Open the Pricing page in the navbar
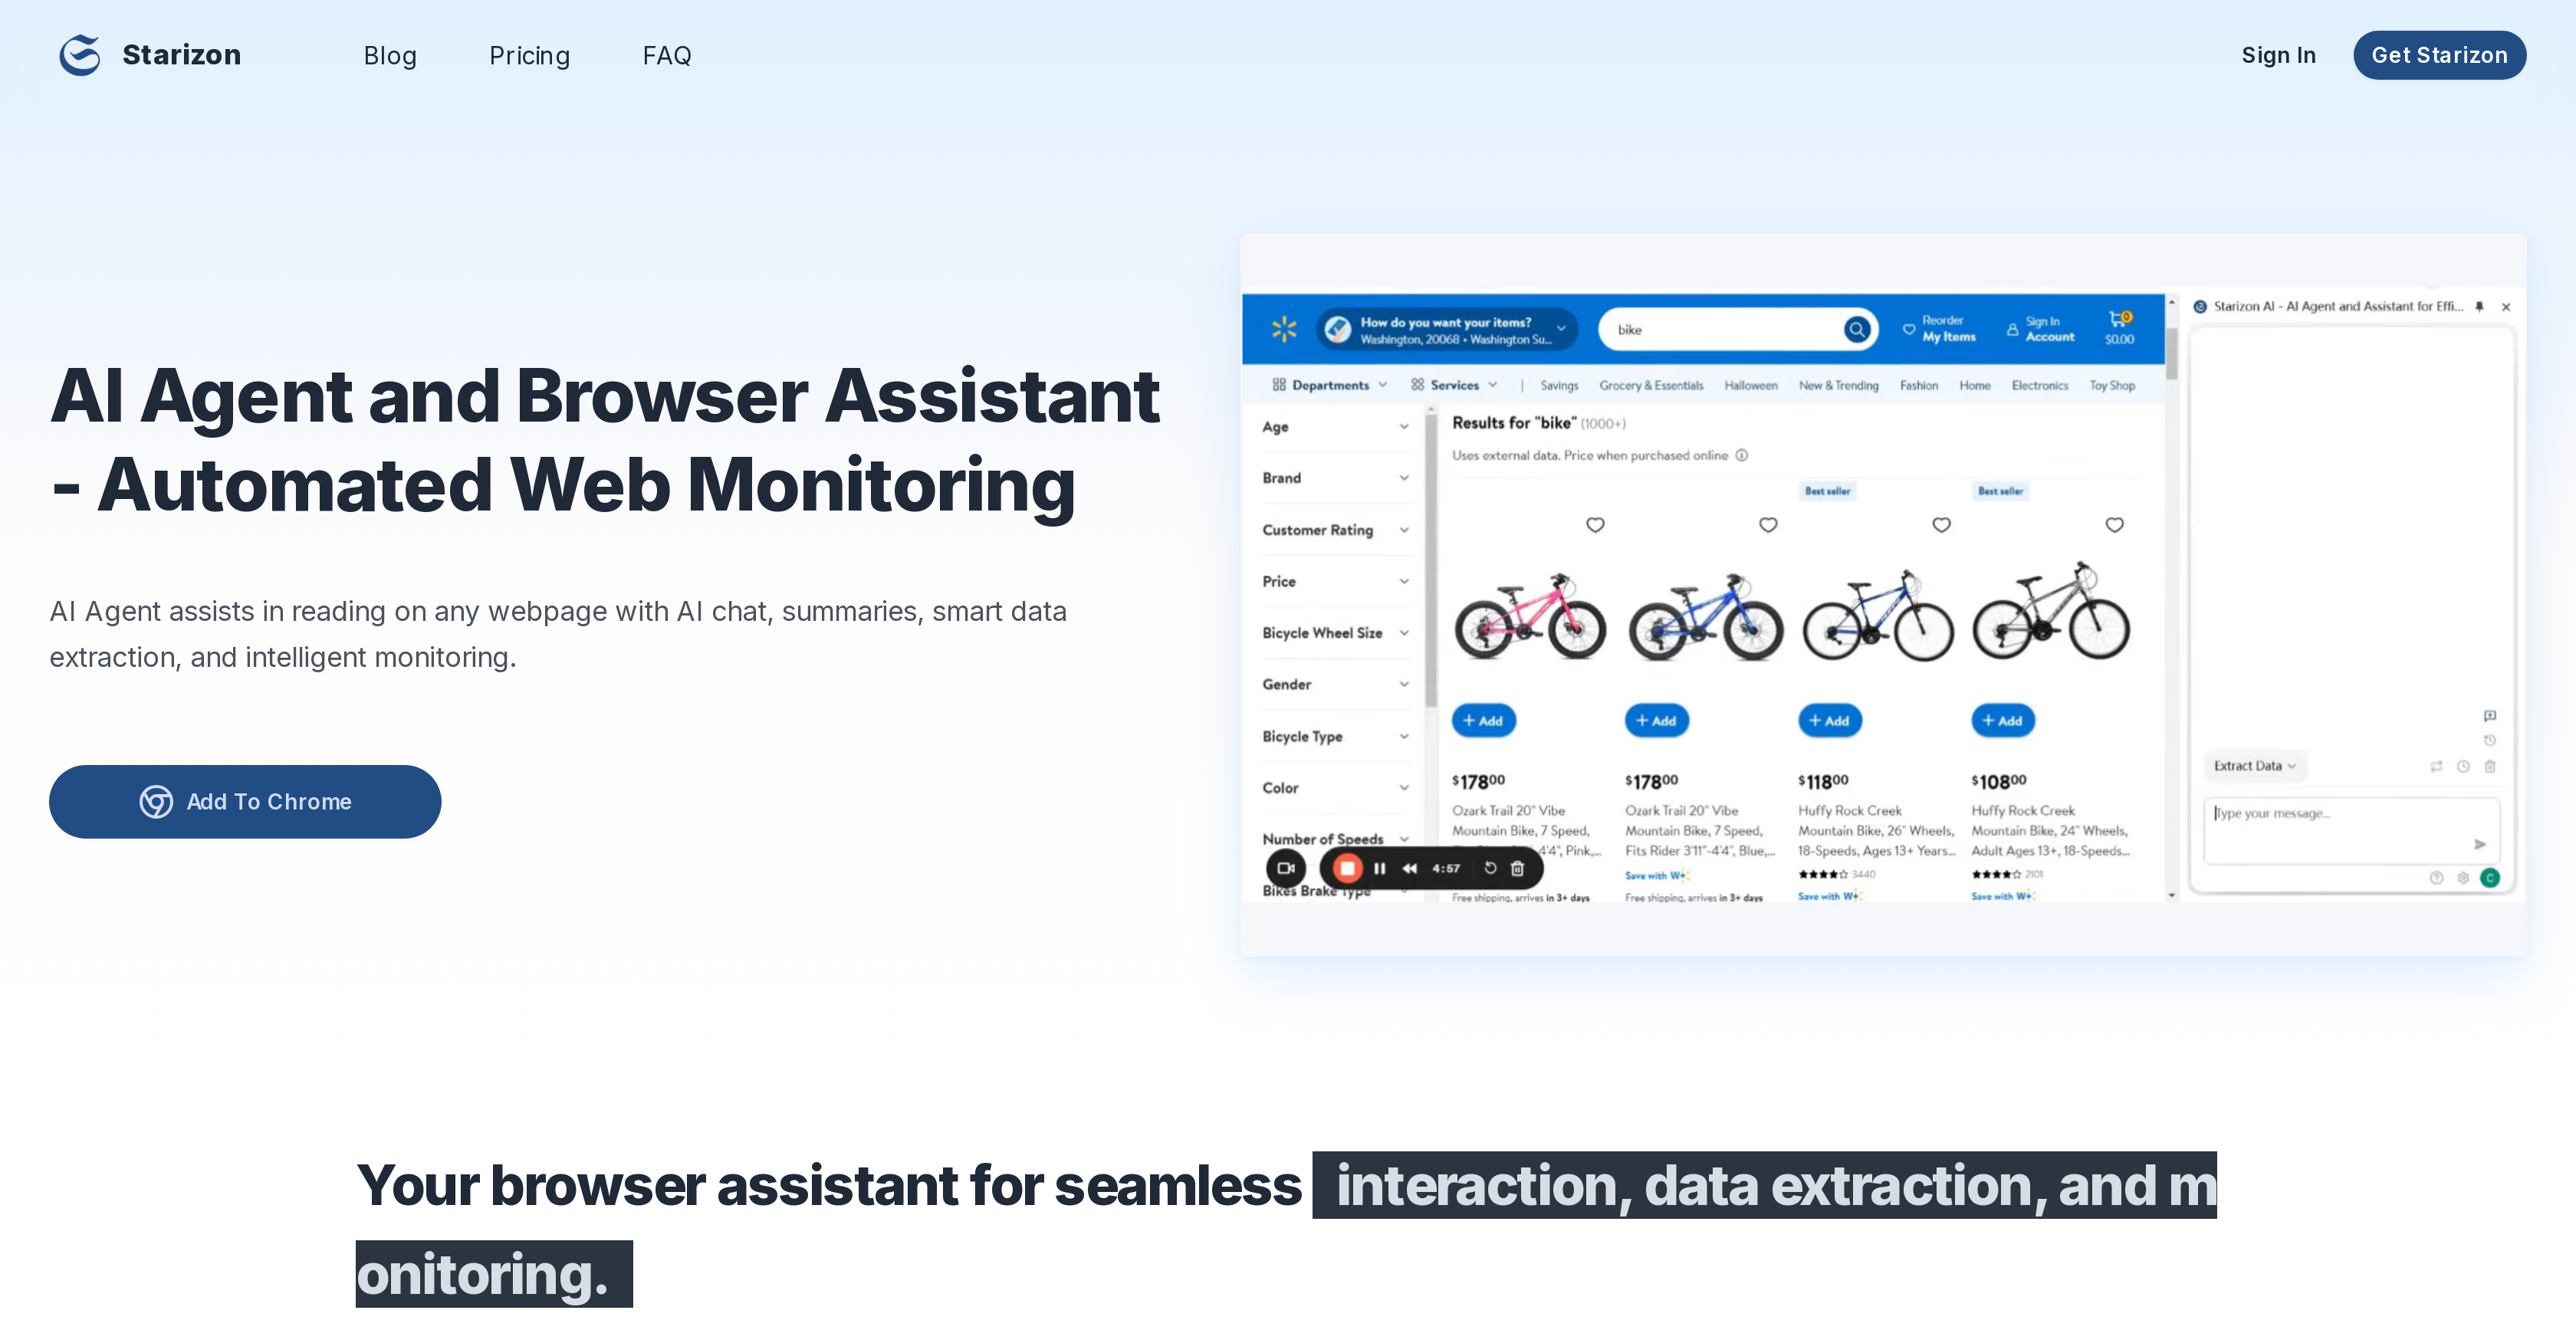 click(x=529, y=55)
